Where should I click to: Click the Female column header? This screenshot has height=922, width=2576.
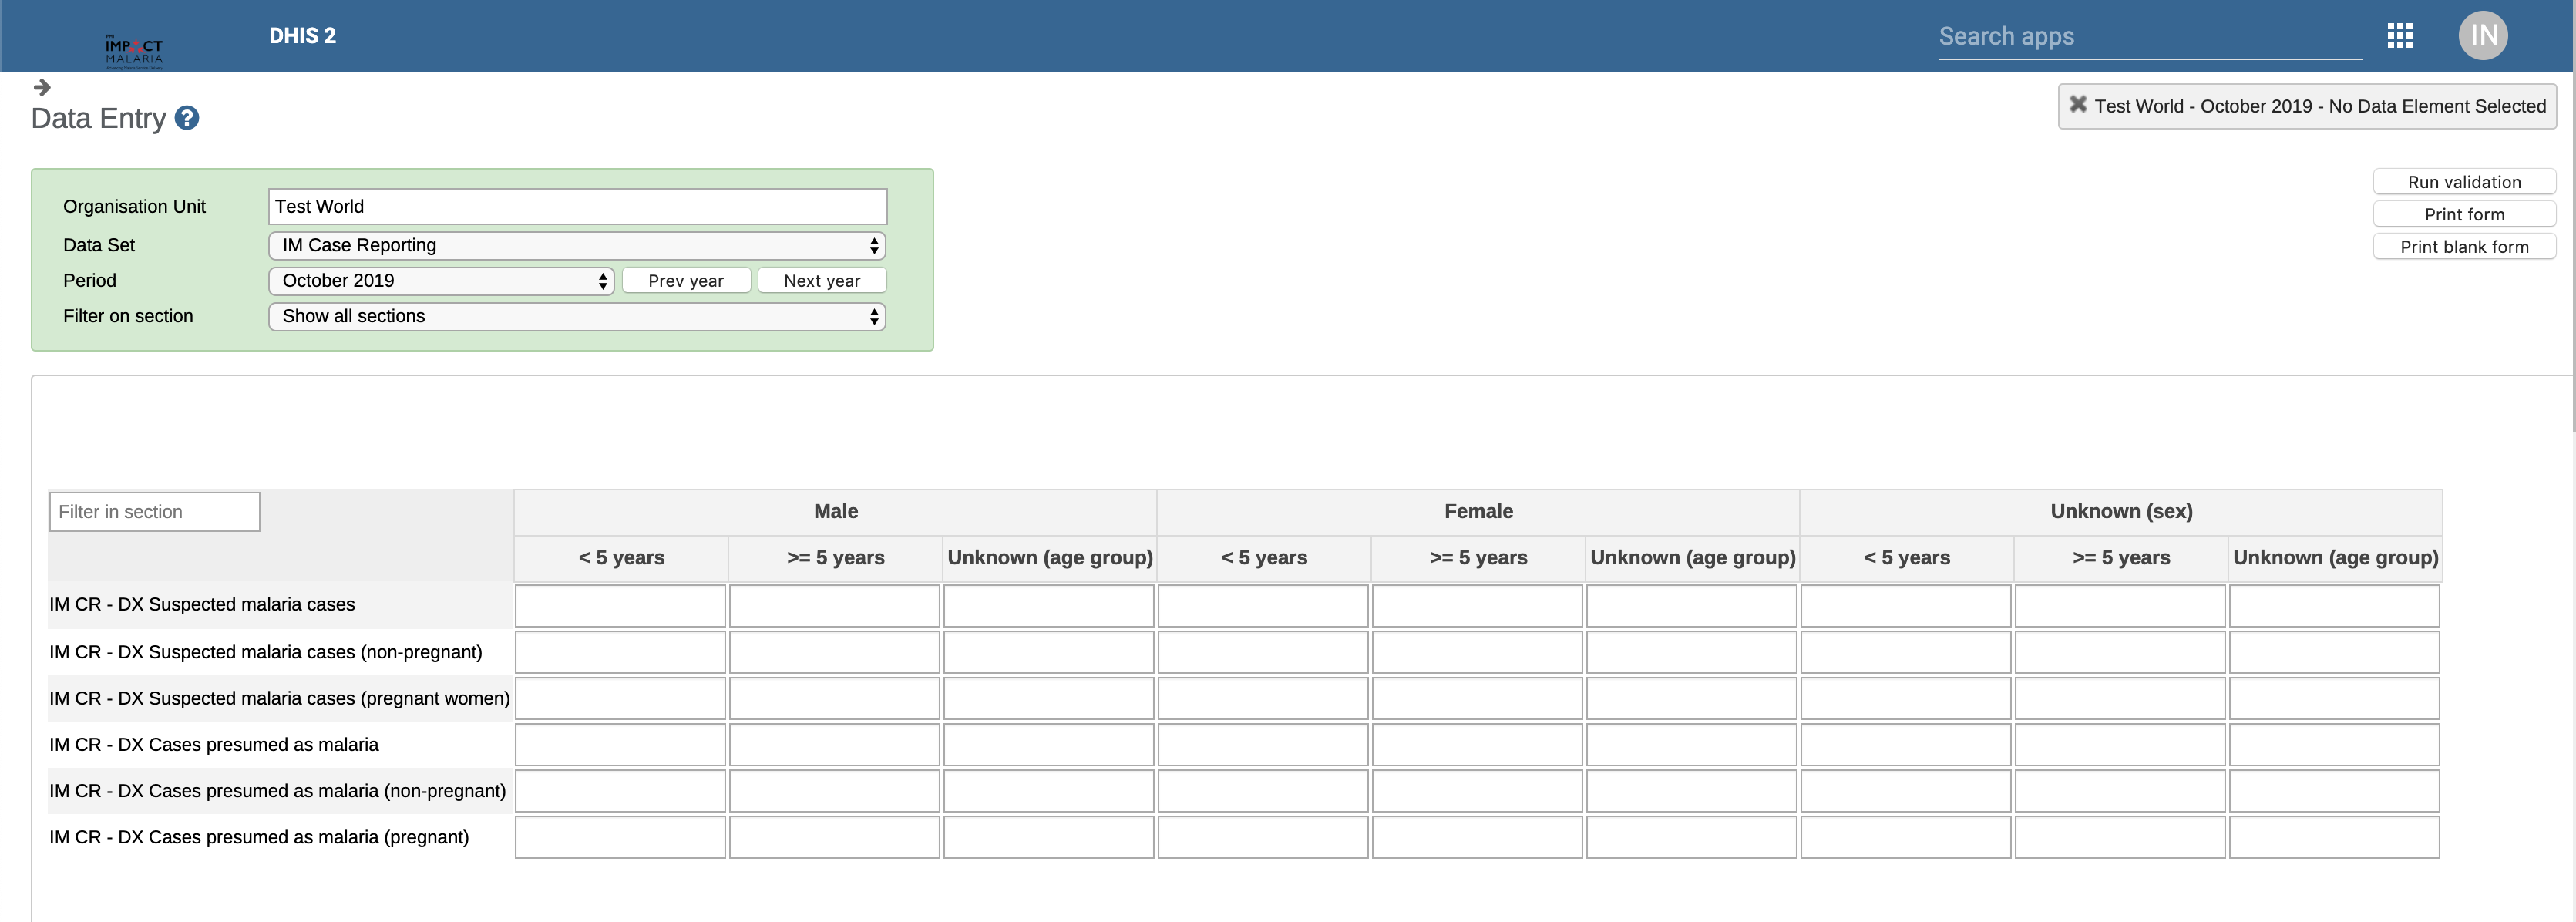[1478, 512]
